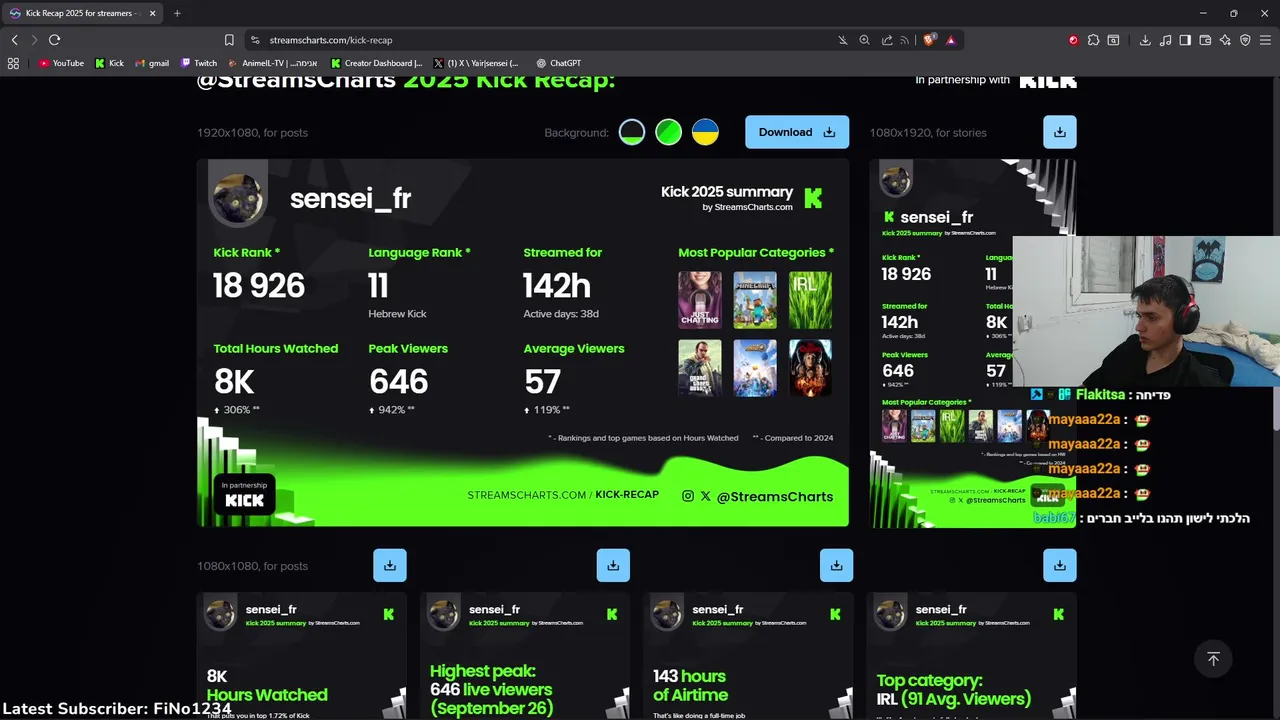
Task: Click the sensei_fr avatar in main recap
Action: click(238, 197)
